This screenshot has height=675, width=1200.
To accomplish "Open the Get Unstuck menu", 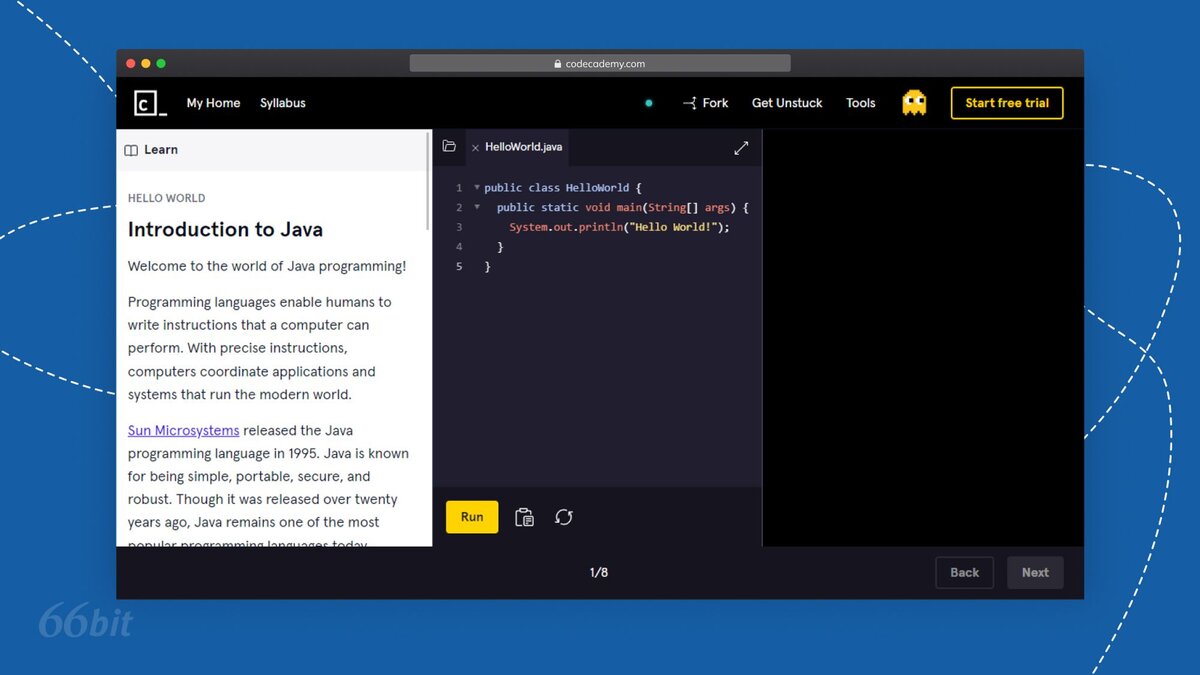I will 787,103.
